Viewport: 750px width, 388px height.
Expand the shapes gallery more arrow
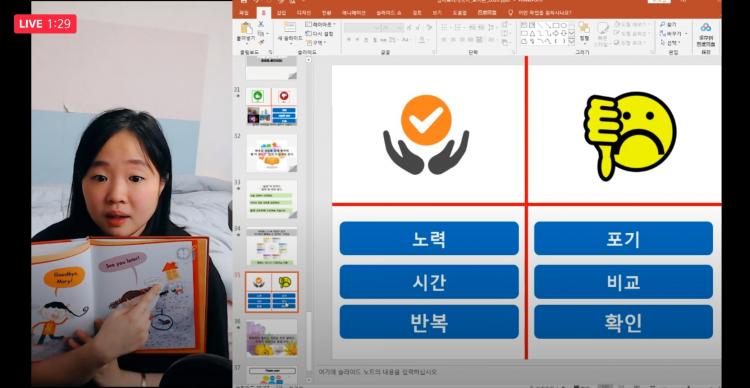click(x=571, y=42)
